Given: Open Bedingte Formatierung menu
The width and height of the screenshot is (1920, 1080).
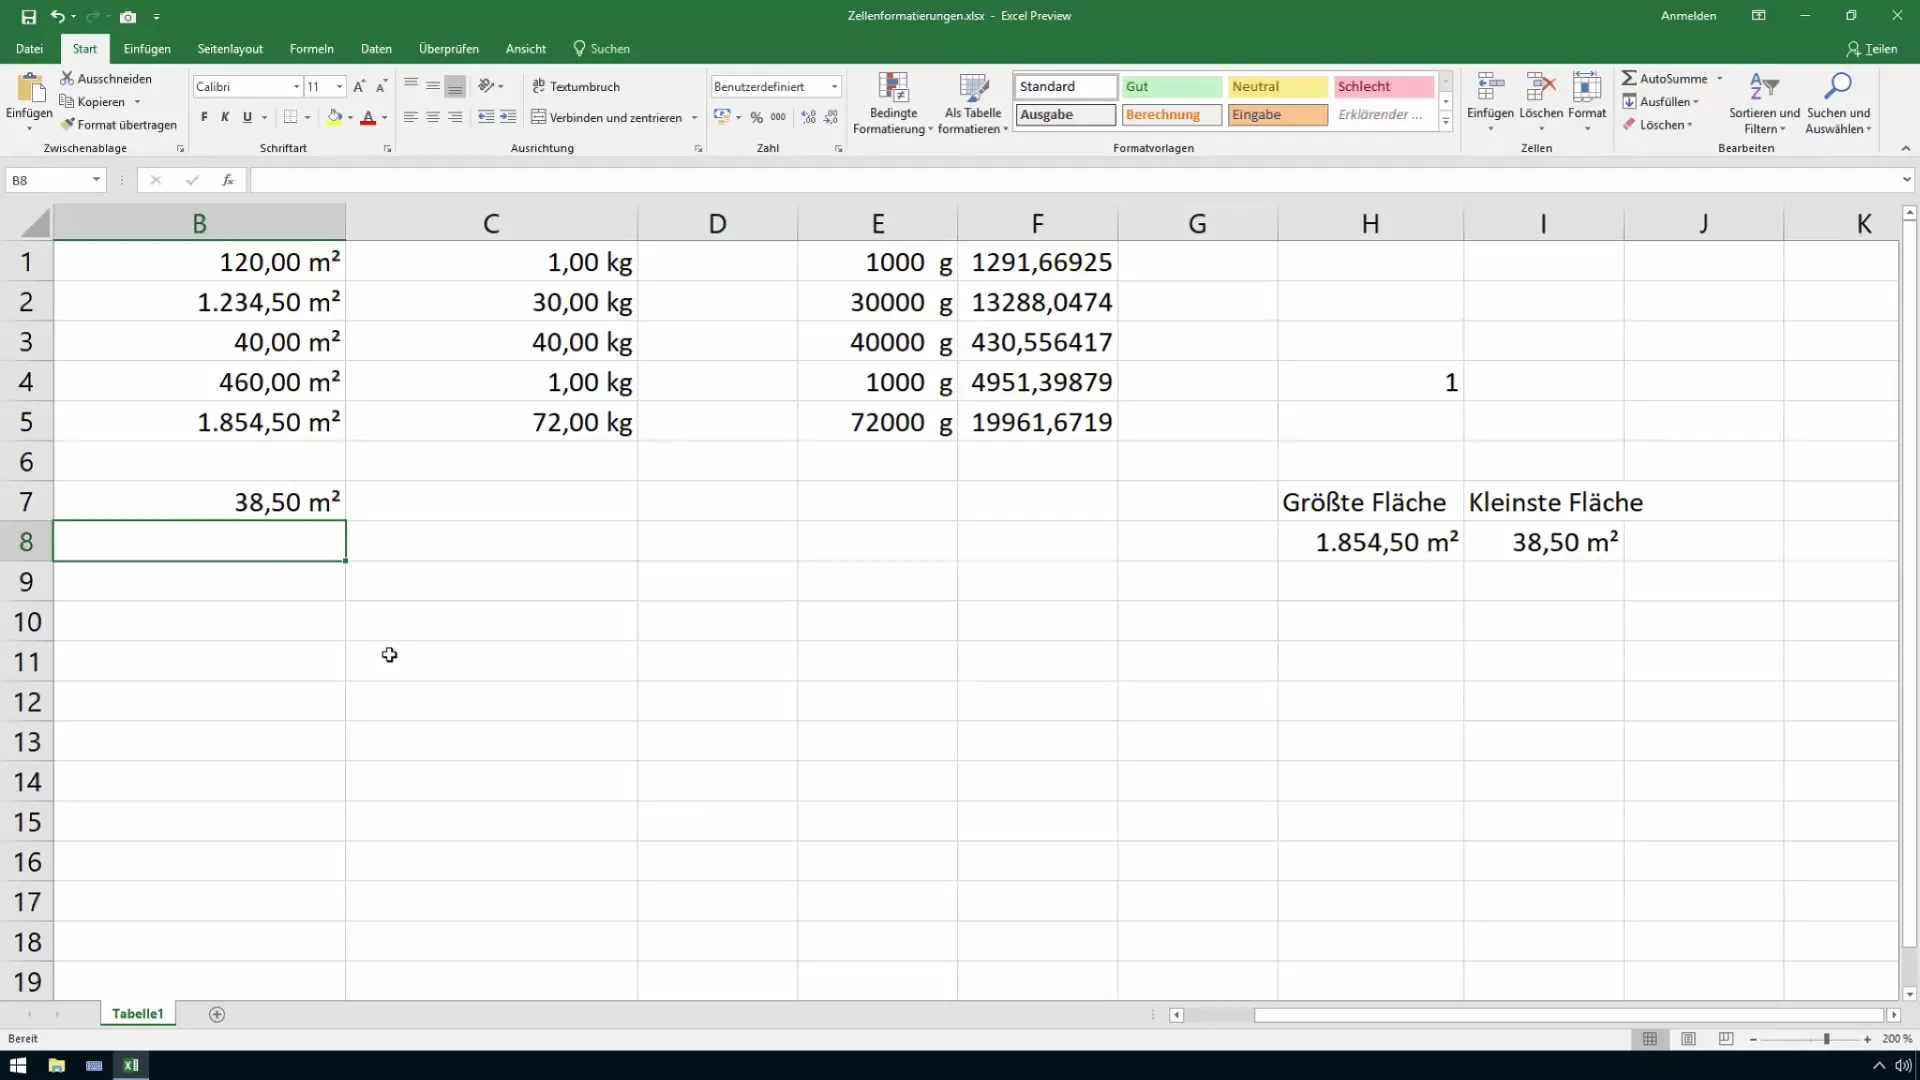Looking at the screenshot, I should point(893,103).
